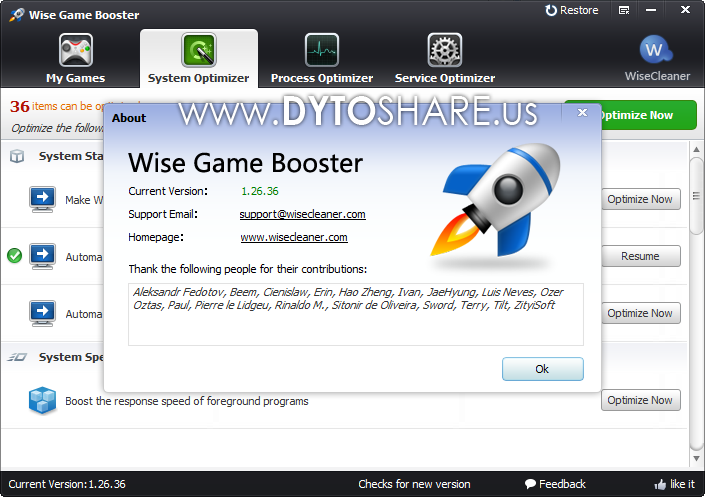
Task: Click the monitor icon beside Make W
Action: [42, 199]
